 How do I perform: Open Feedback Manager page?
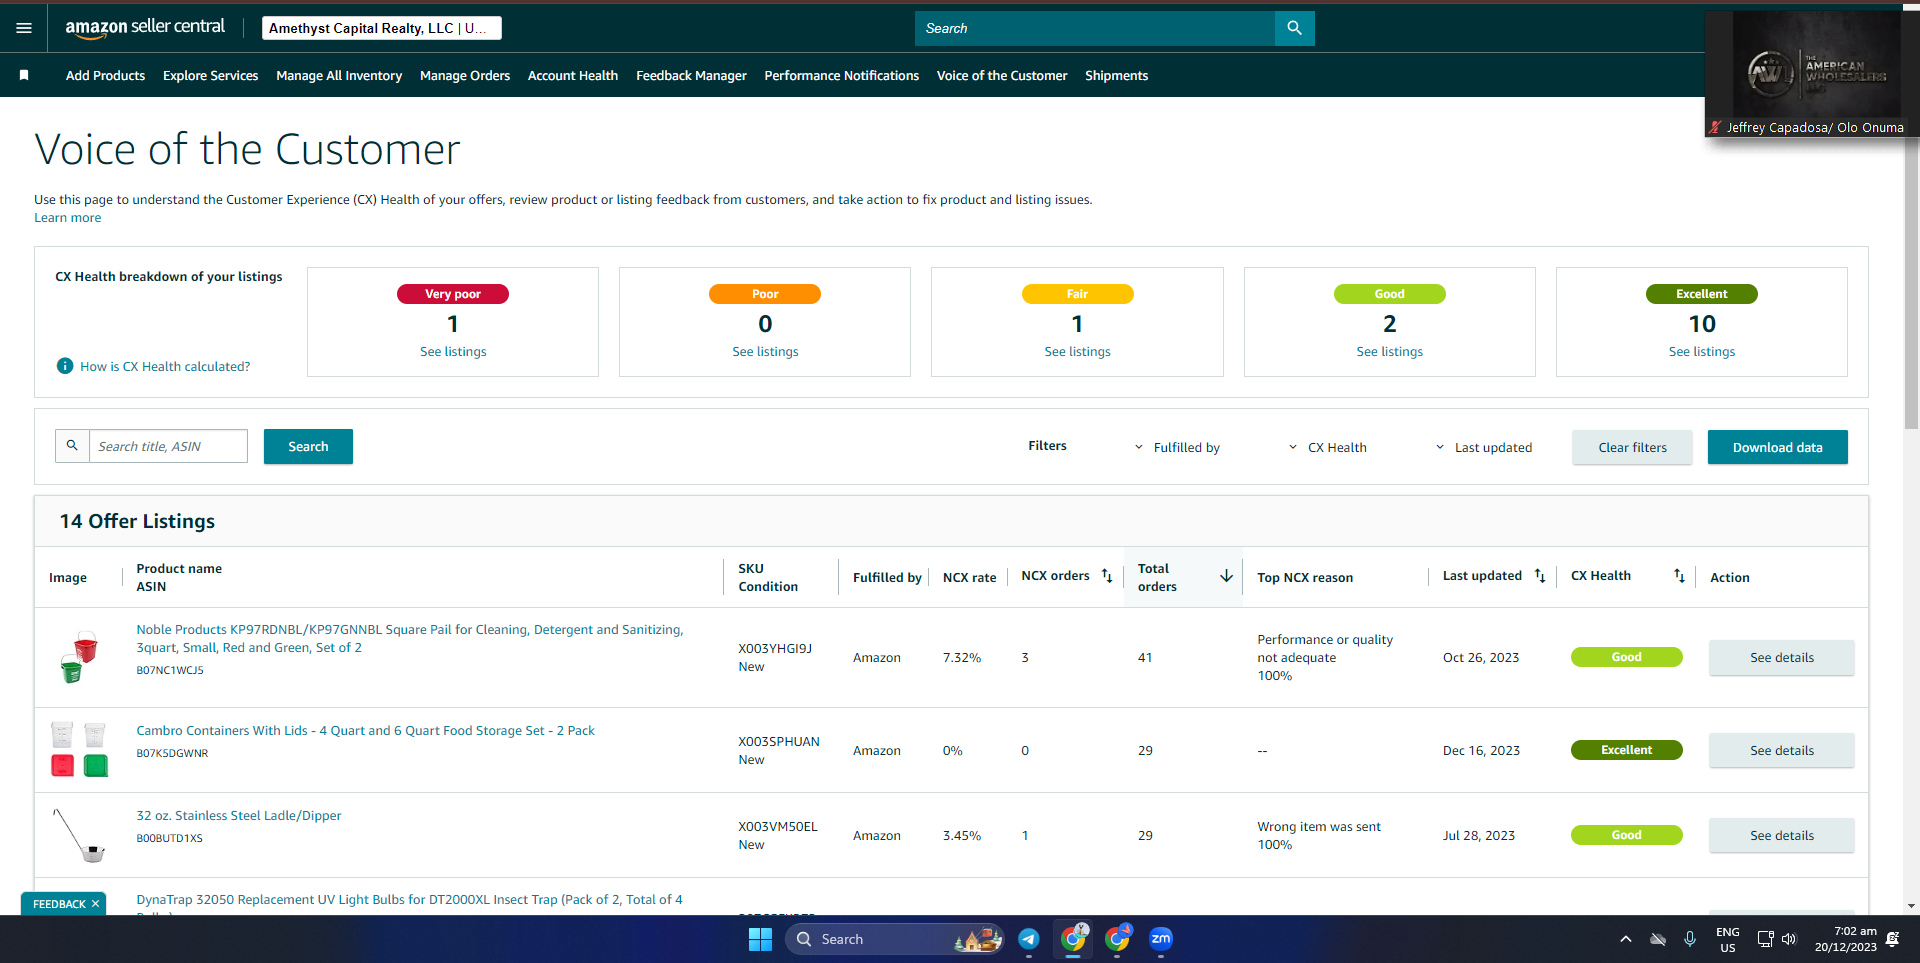pos(691,75)
